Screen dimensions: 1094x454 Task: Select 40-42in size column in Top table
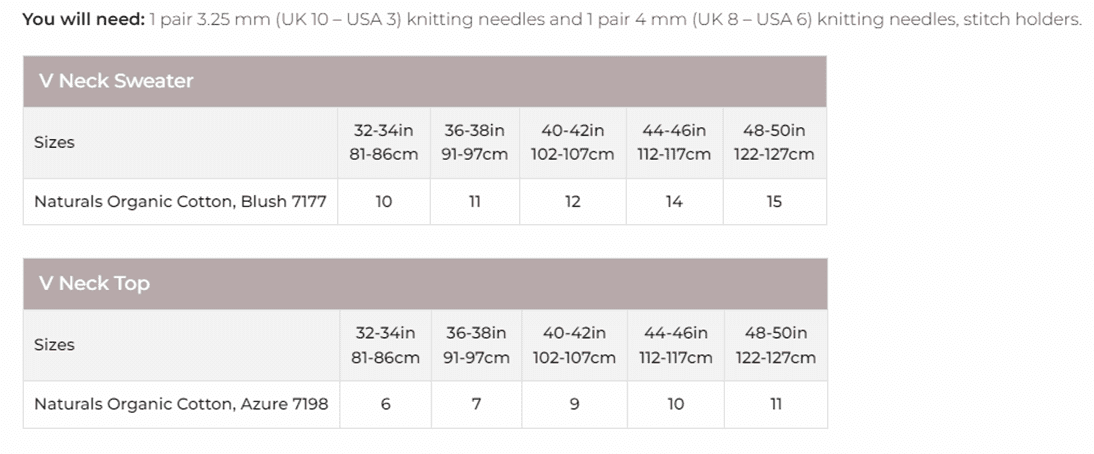click(574, 344)
